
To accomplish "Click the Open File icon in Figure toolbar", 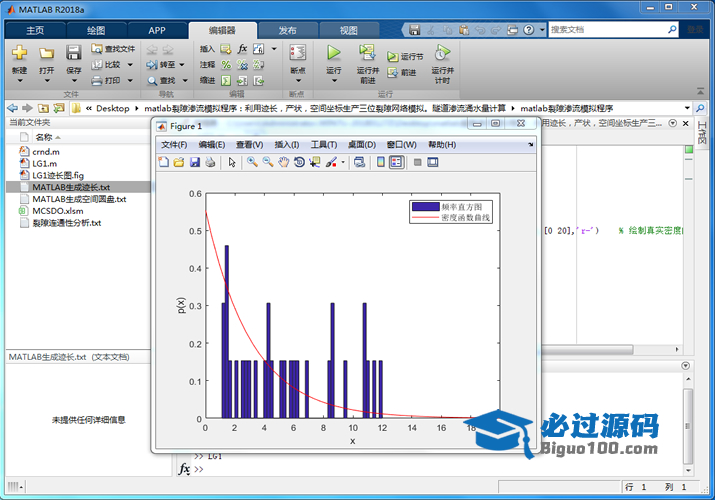I will pyautogui.click(x=179, y=162).
